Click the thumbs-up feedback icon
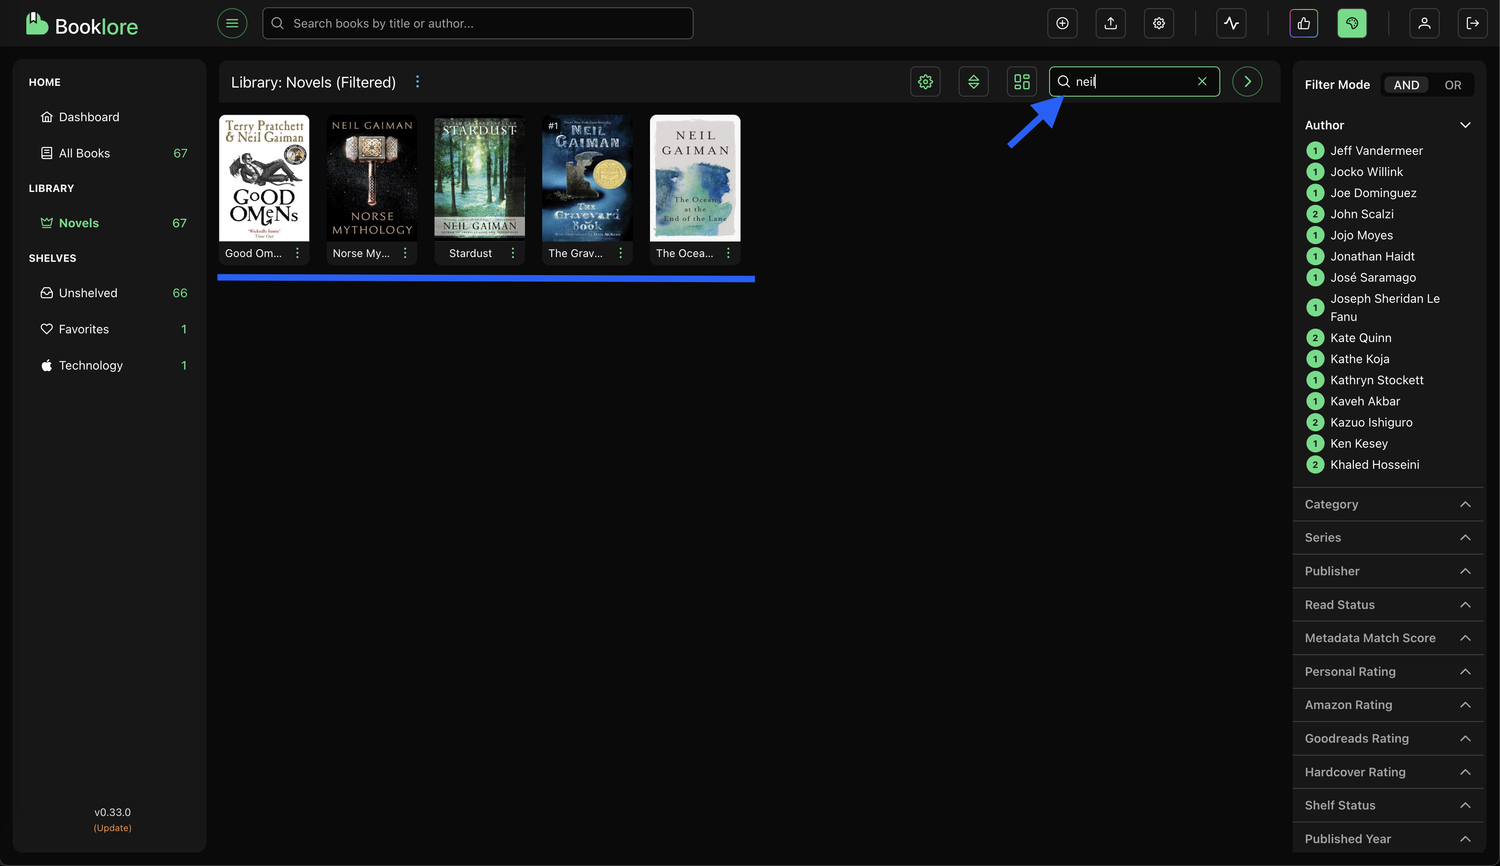This screenshot has height=866, width=1500. (x=1303, y=23)
